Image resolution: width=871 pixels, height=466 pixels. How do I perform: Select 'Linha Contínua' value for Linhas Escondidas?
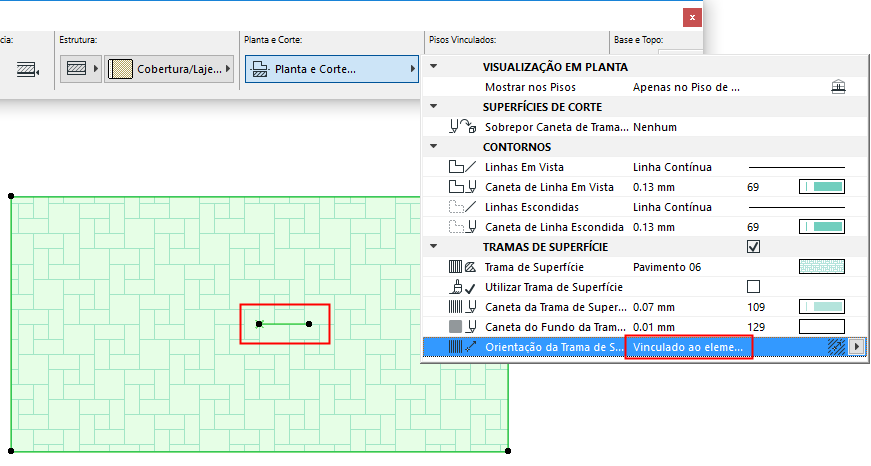click(x=672, y=207)
